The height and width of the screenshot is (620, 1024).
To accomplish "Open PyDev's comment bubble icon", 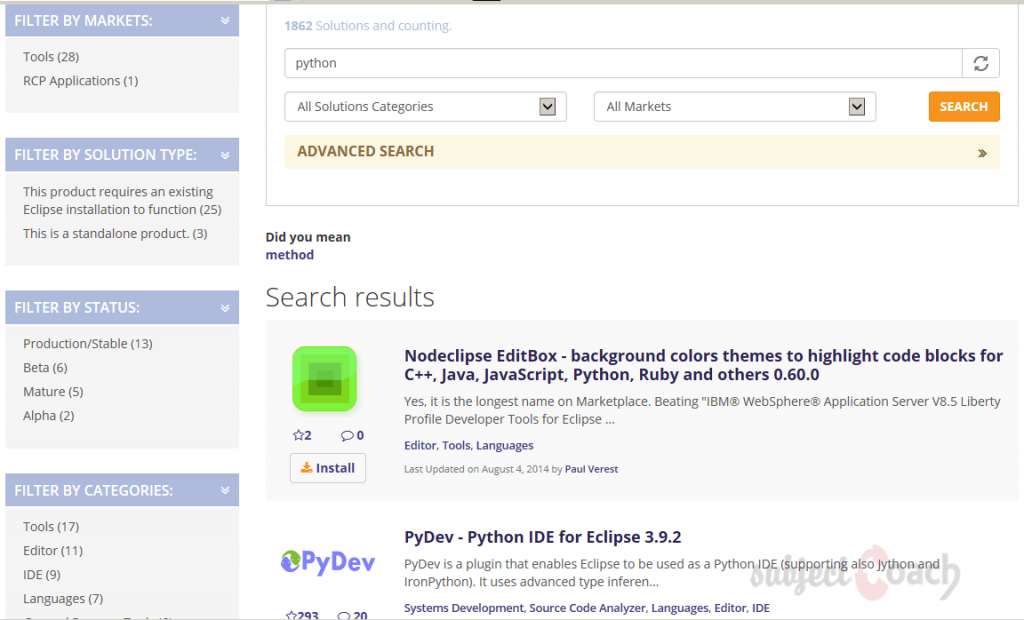I will click(342, 615).
